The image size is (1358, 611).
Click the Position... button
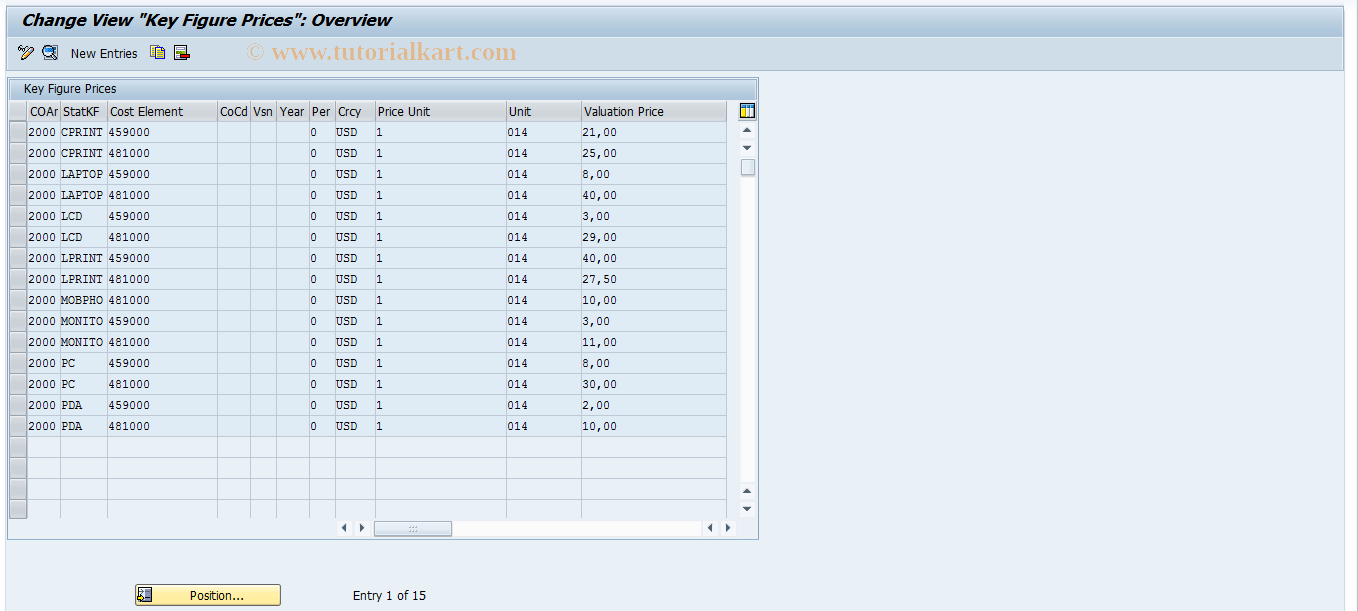(208, 595)
